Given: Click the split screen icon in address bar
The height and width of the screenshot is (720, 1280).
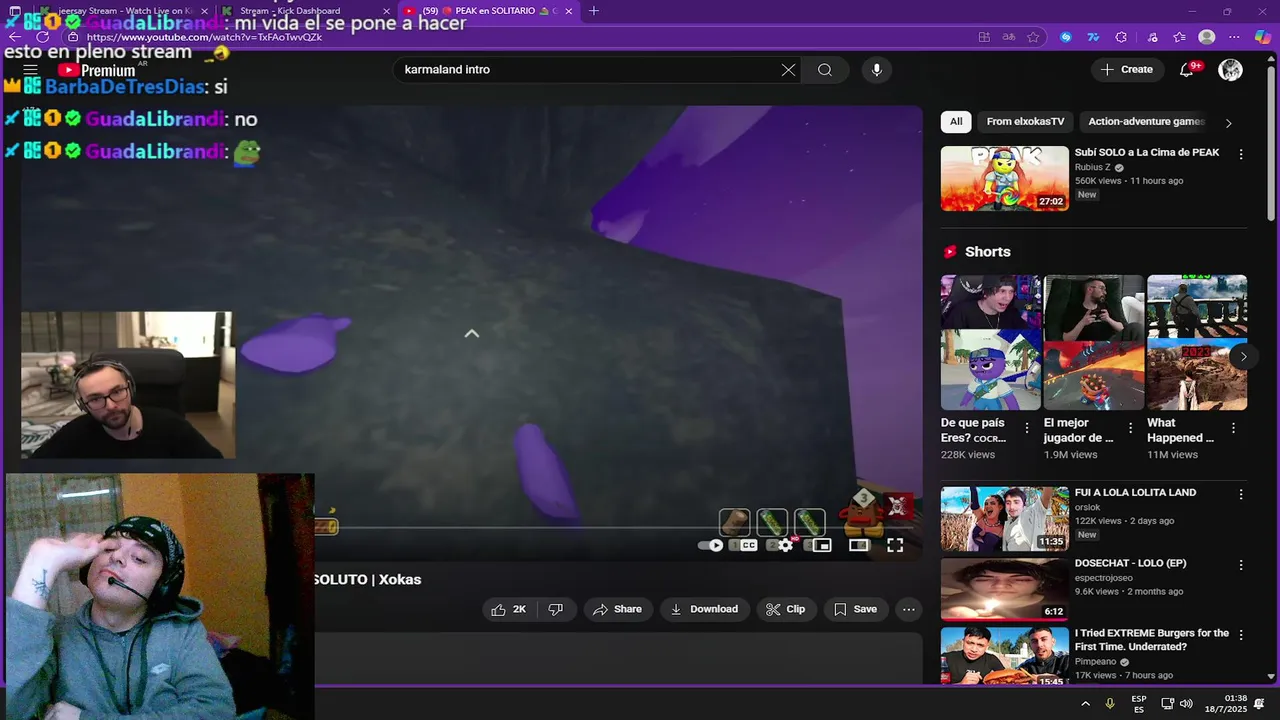Looking at the screenshot, I should click(984, 37).
